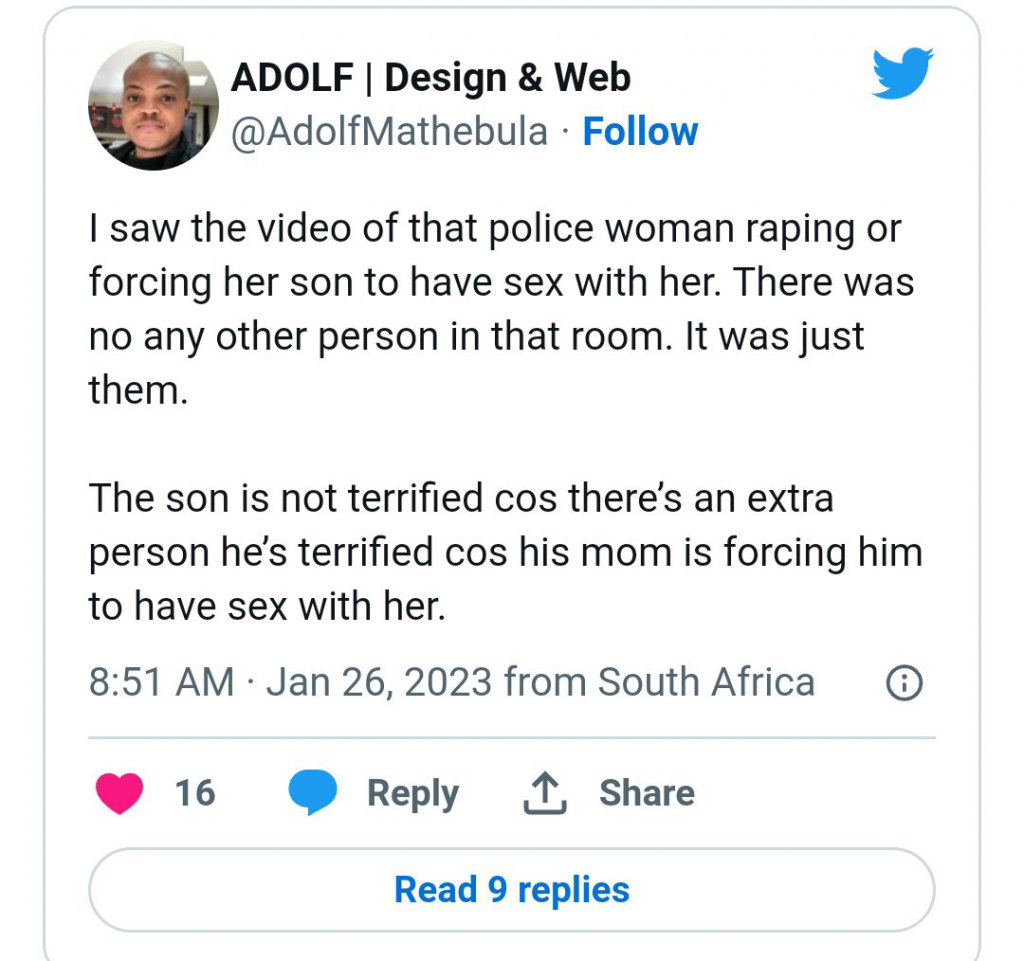
Task: Click the Twitter bird logo
Action: [x=902, y=74]
